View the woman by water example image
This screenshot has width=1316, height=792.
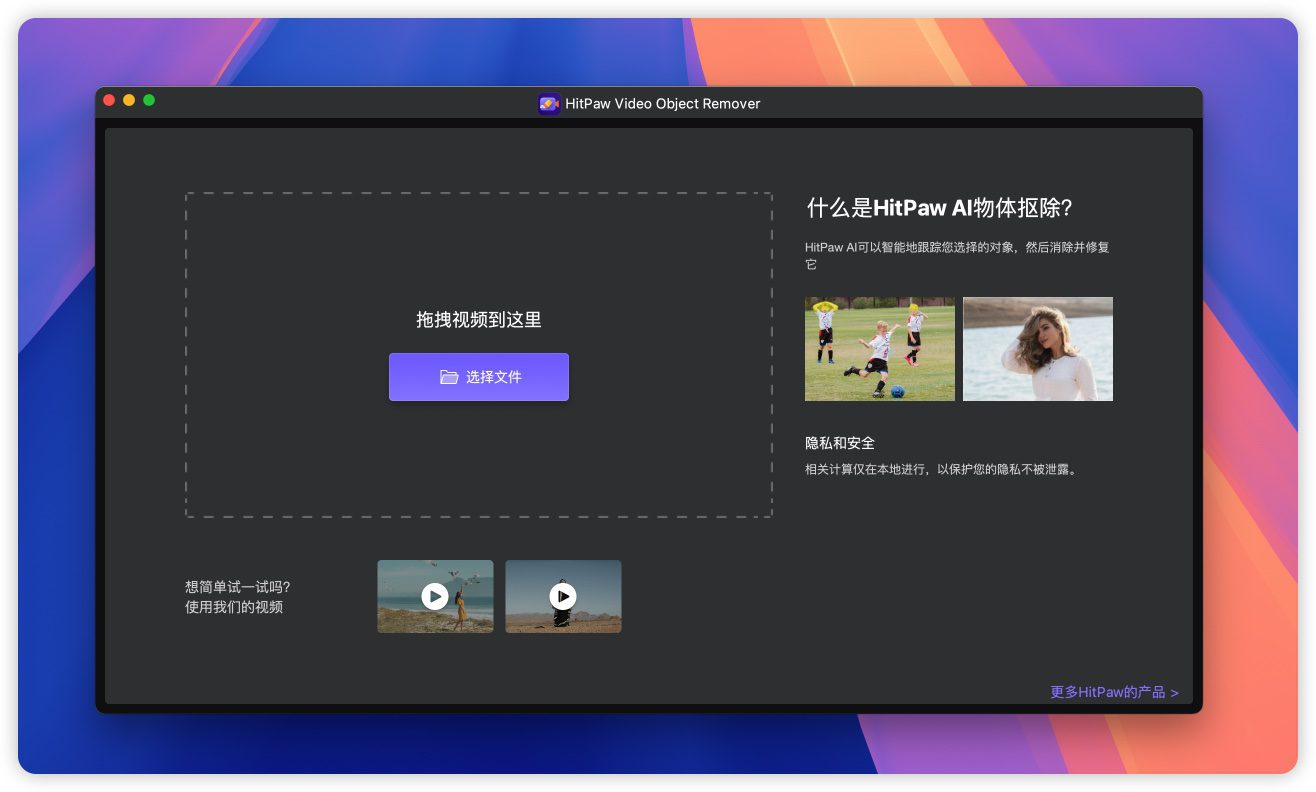tap(1038, 349)
